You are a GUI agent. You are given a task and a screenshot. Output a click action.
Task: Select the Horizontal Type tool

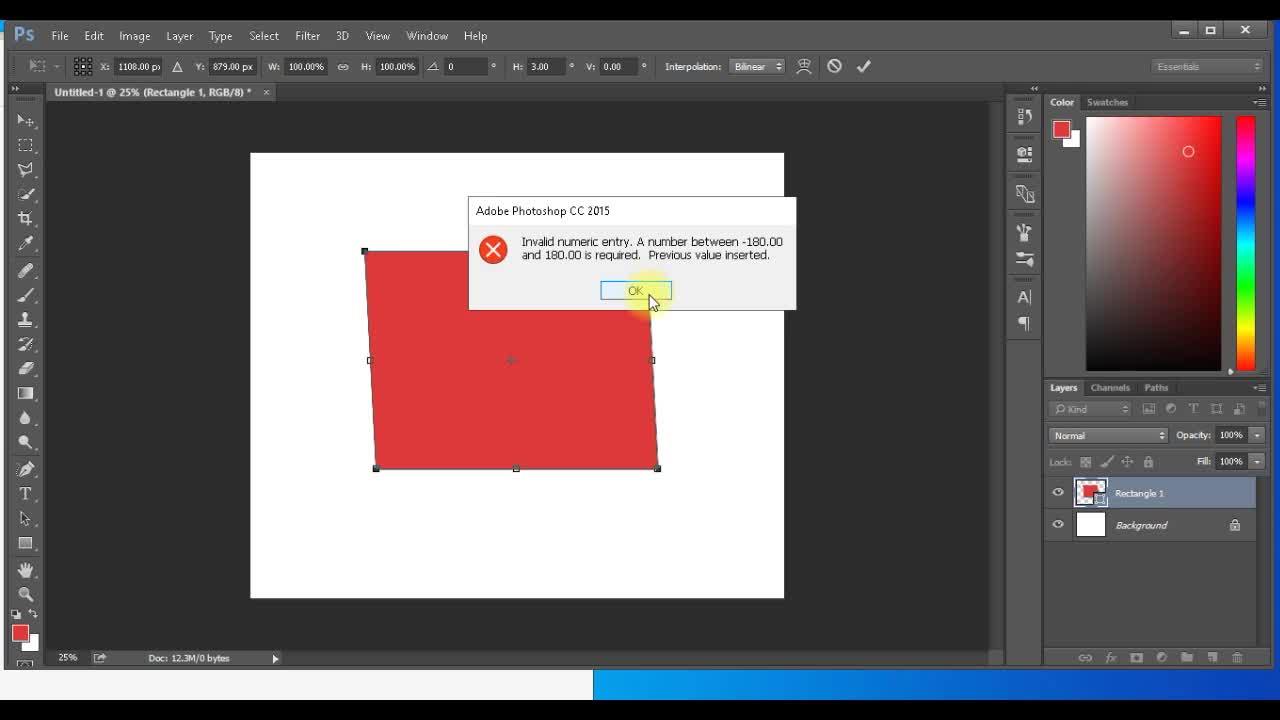25,494
